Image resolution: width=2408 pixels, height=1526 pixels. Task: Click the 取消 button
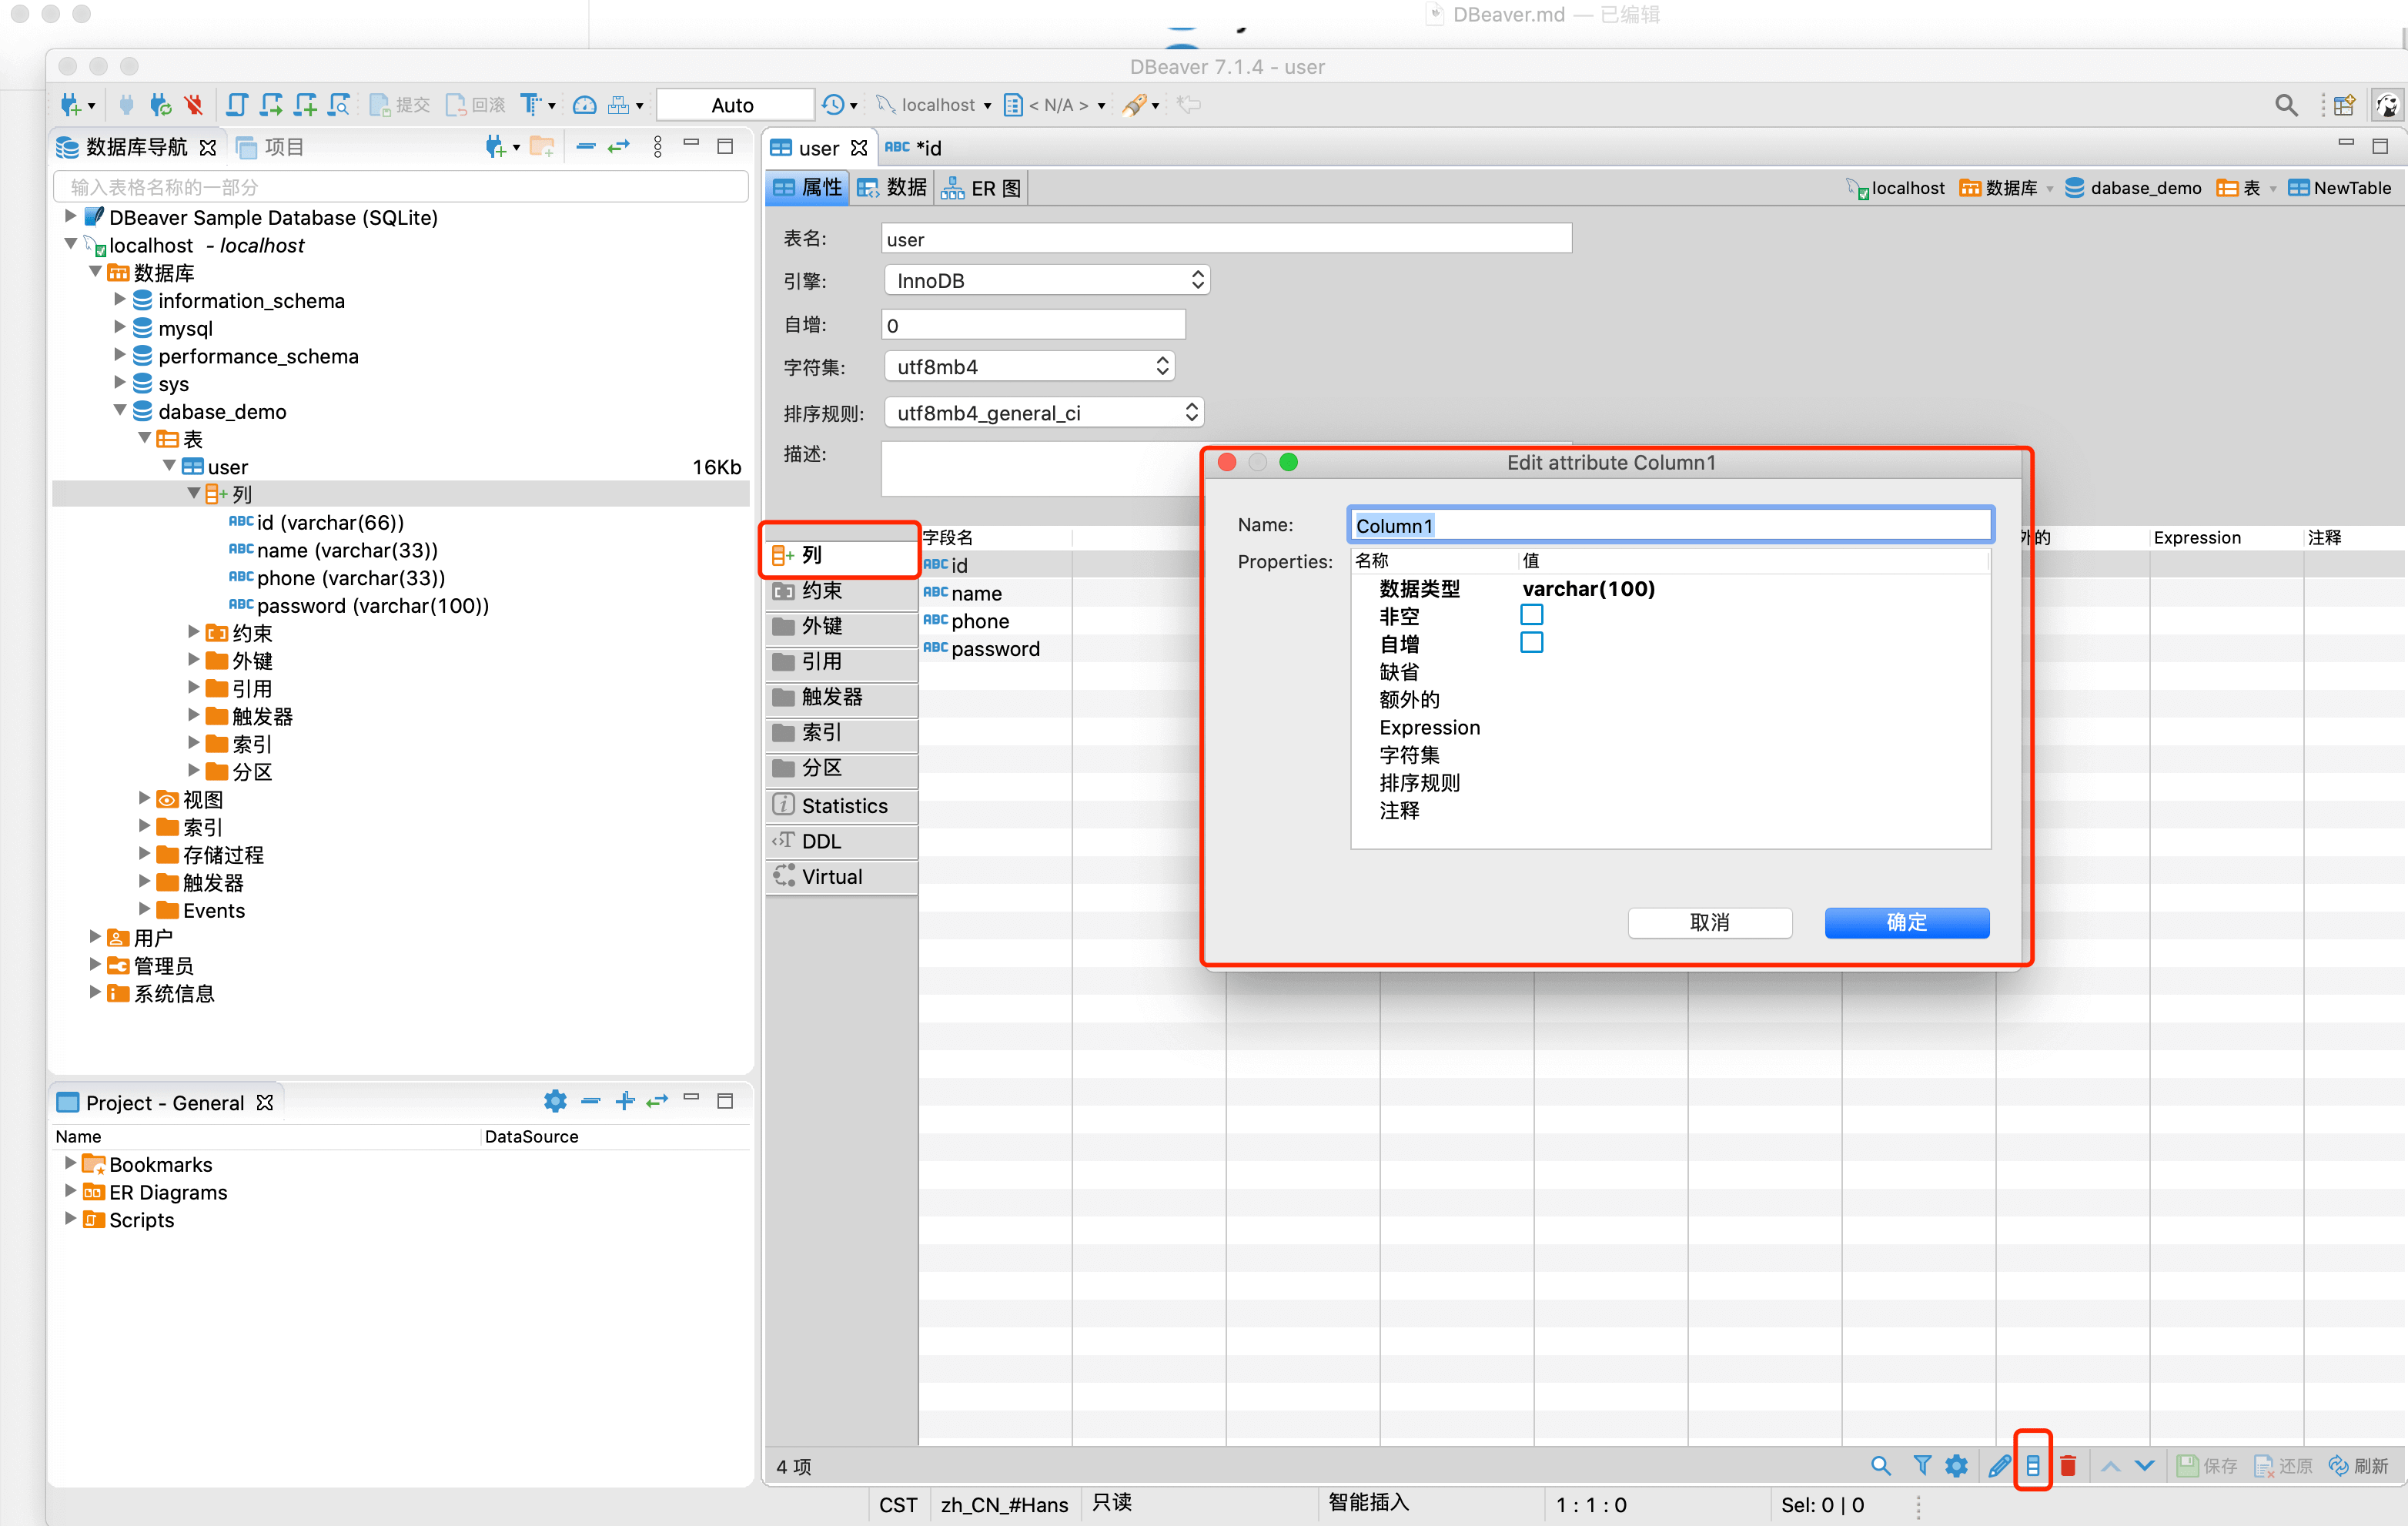pyautogui.click(x=1709, y=922)
